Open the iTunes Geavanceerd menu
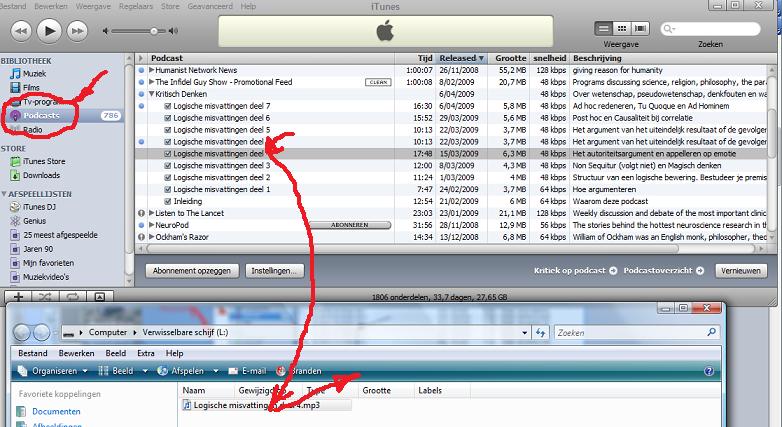 (x=210, y=6)
